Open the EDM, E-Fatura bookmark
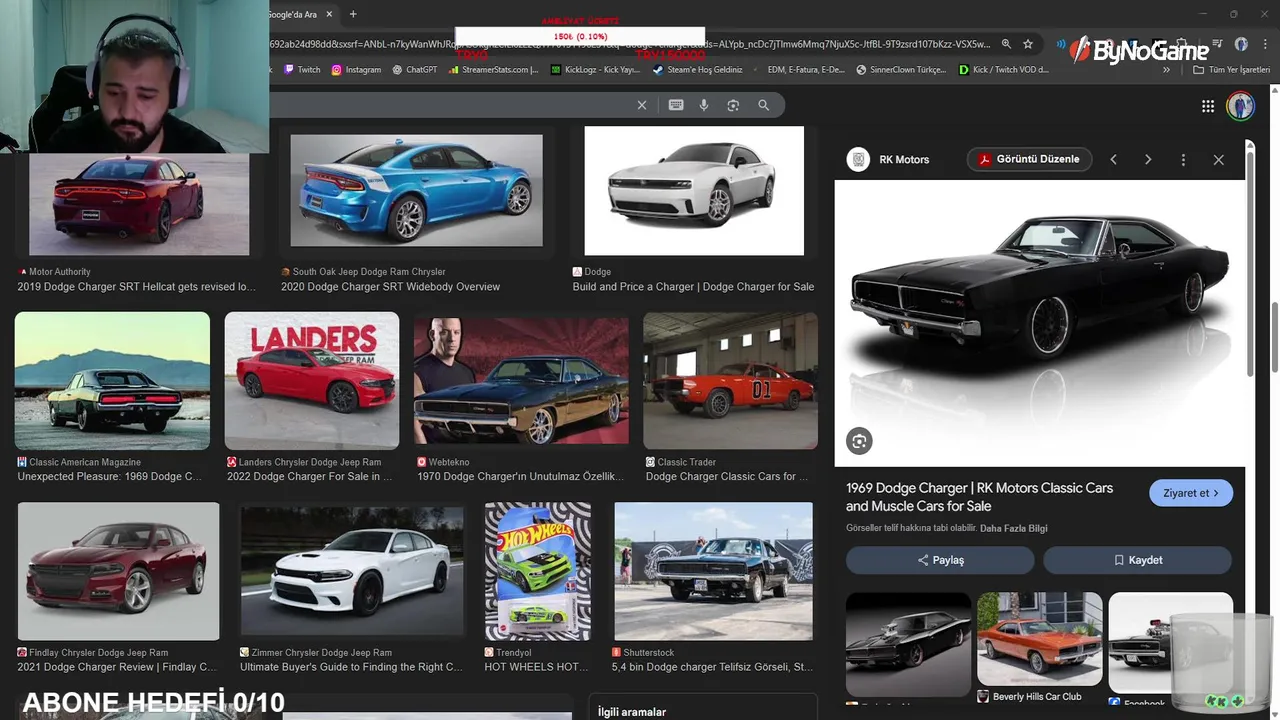The height and width of the screenshot is (720, 1280). coord(799,70)
